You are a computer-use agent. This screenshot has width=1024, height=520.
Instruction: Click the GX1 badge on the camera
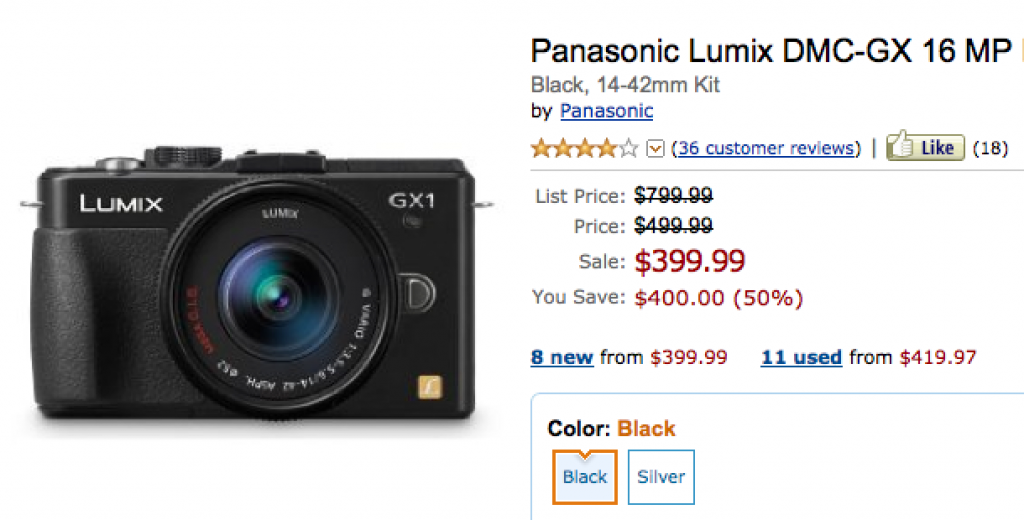pos(412,198)
